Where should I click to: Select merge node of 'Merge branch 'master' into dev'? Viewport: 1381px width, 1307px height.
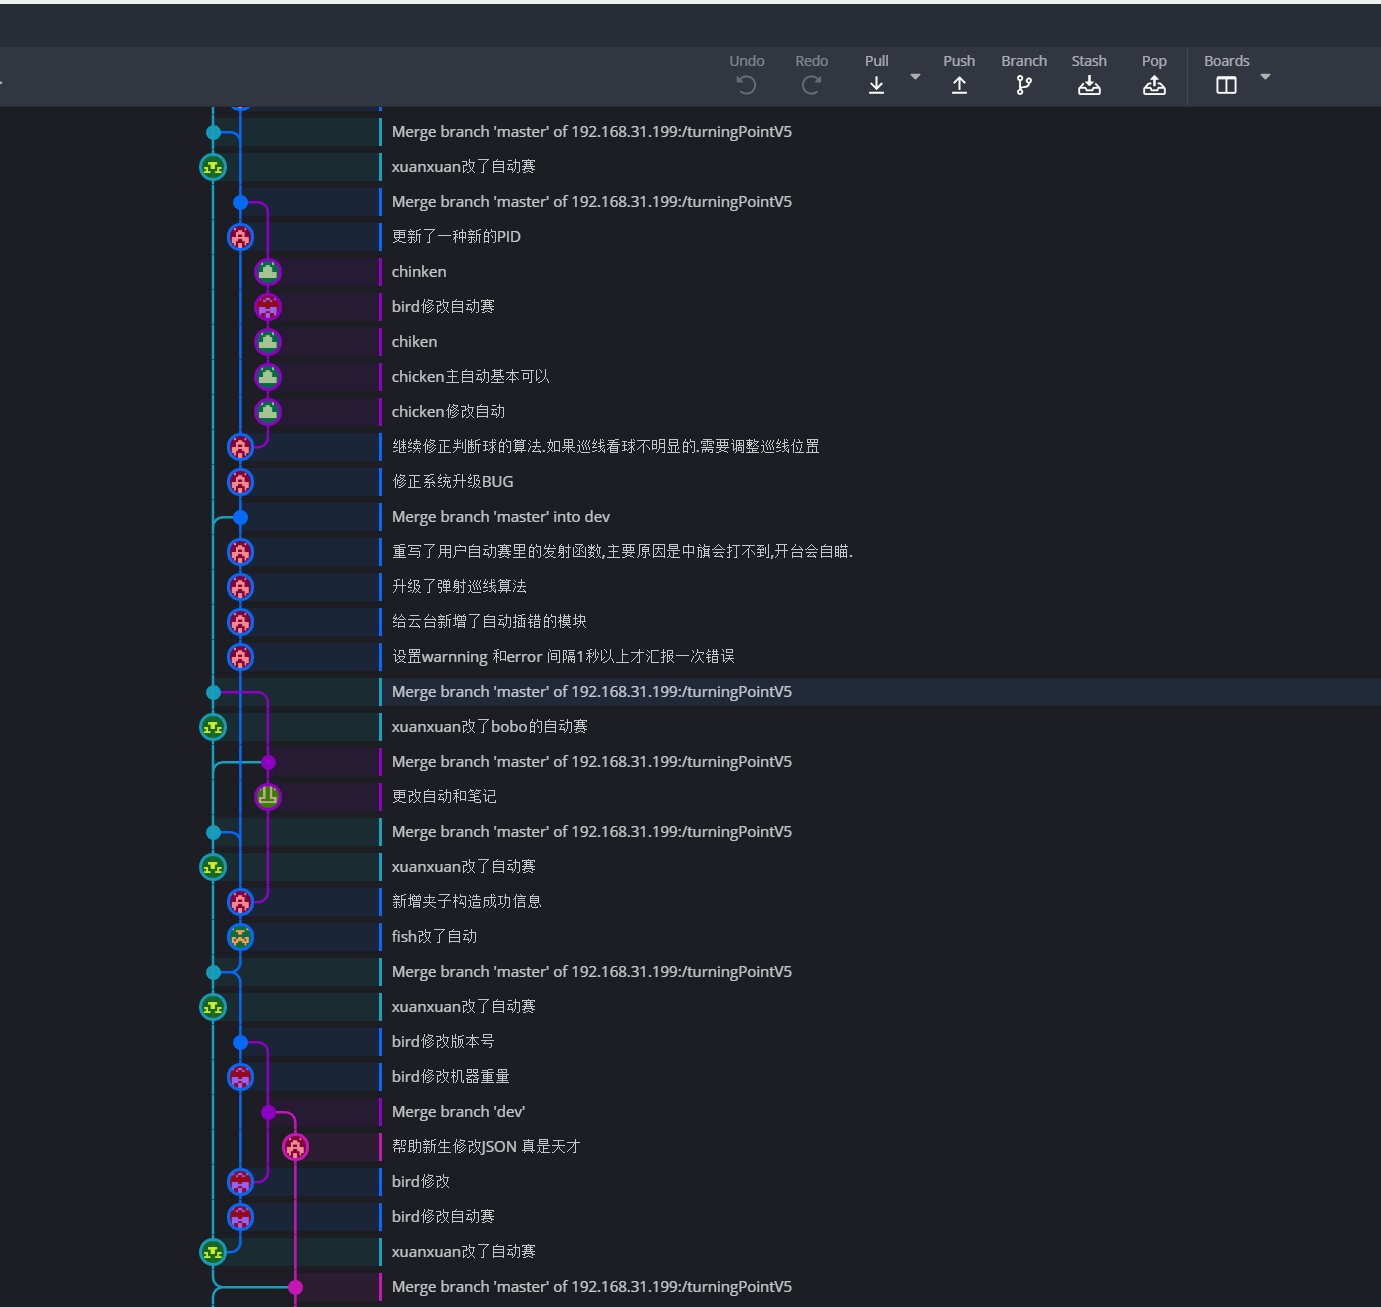[240, 517]
